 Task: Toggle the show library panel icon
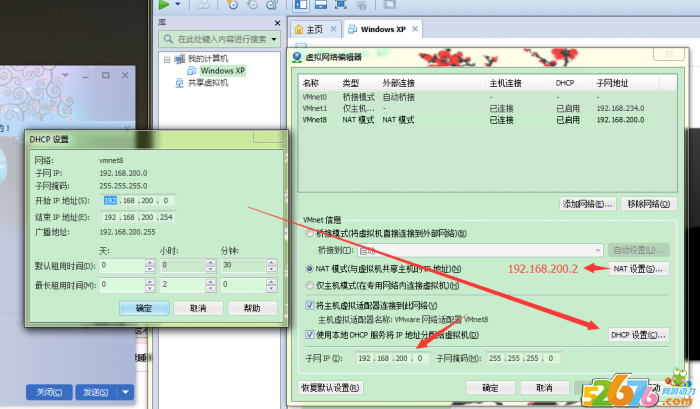click(x=301, y=4)
